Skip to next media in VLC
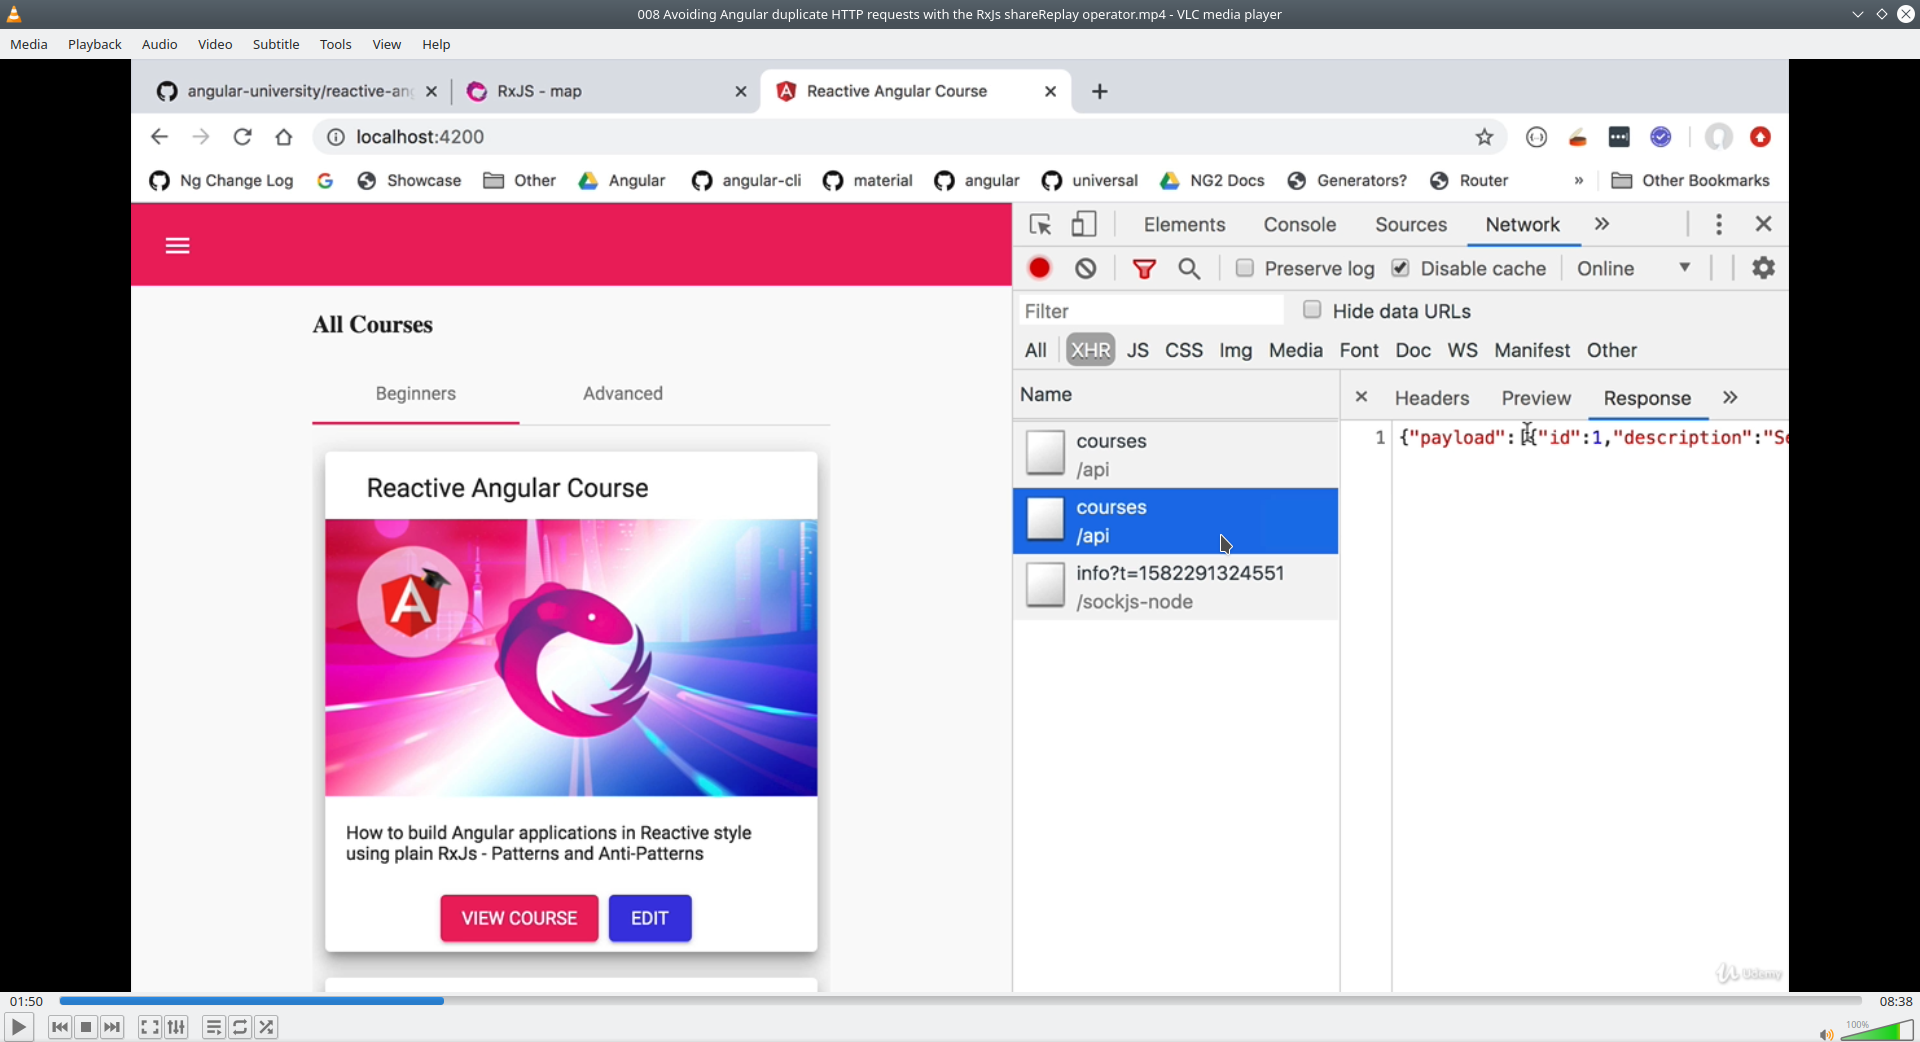Image resolution: width=1920 pixels, height=1042 pixels. pyautogui.click(x=113, y=1027)
